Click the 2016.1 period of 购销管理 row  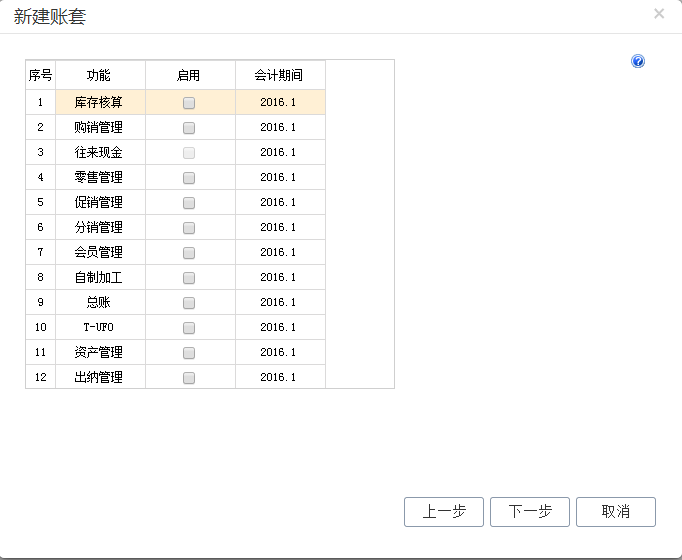[281, 127]
